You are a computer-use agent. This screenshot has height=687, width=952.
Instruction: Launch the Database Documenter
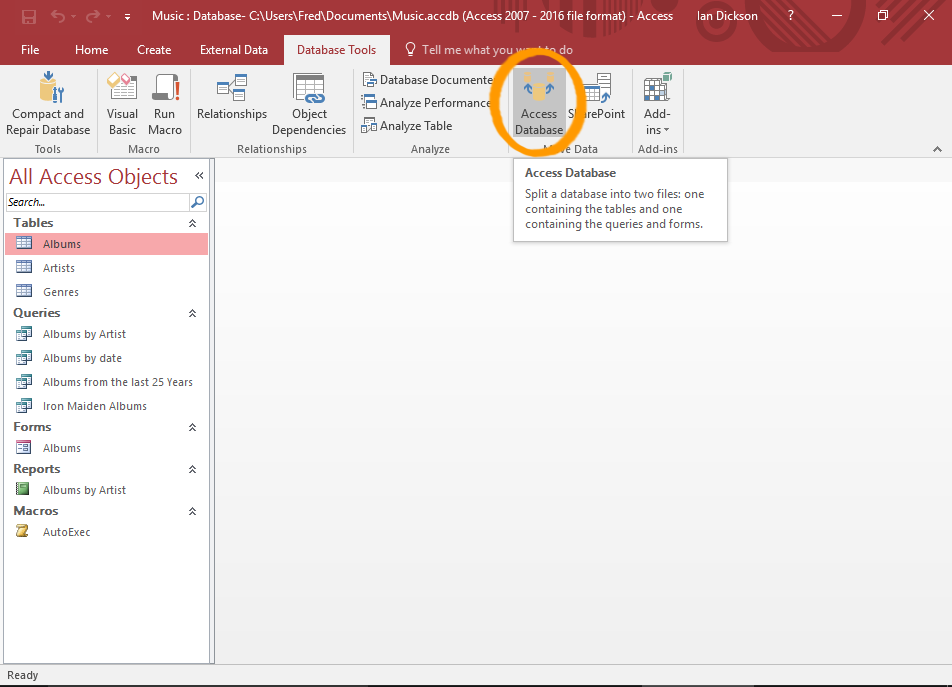coord(427,80)
